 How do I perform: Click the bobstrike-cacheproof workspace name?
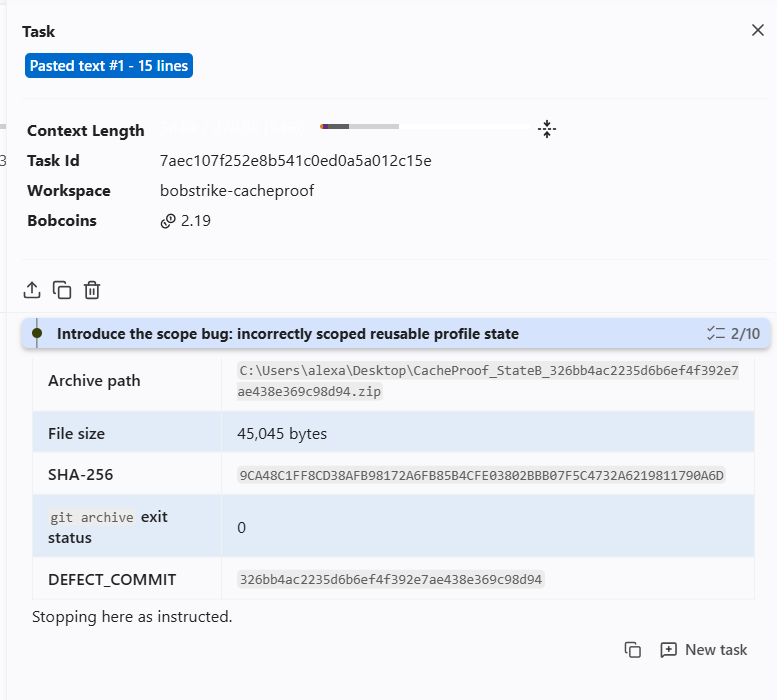tap(237, 191)
